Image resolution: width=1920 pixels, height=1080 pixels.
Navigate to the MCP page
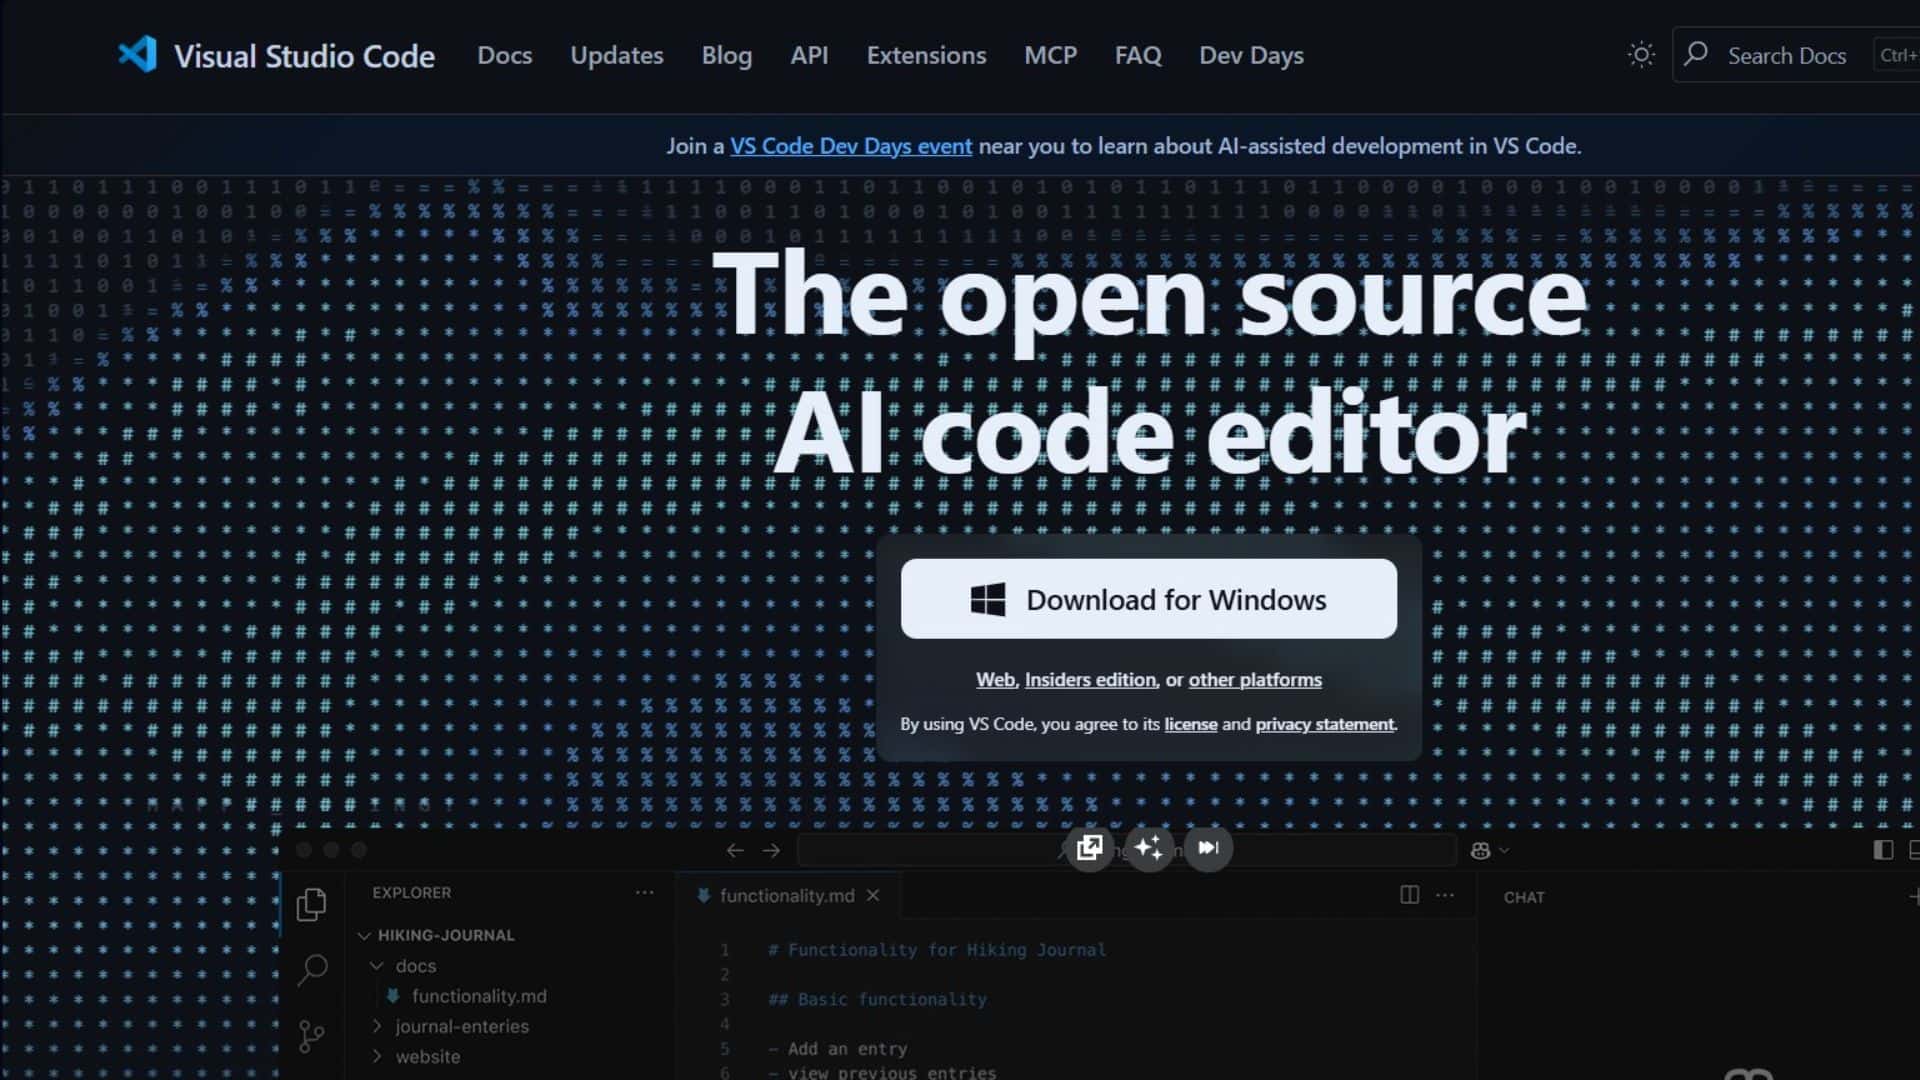(1050, 55)
